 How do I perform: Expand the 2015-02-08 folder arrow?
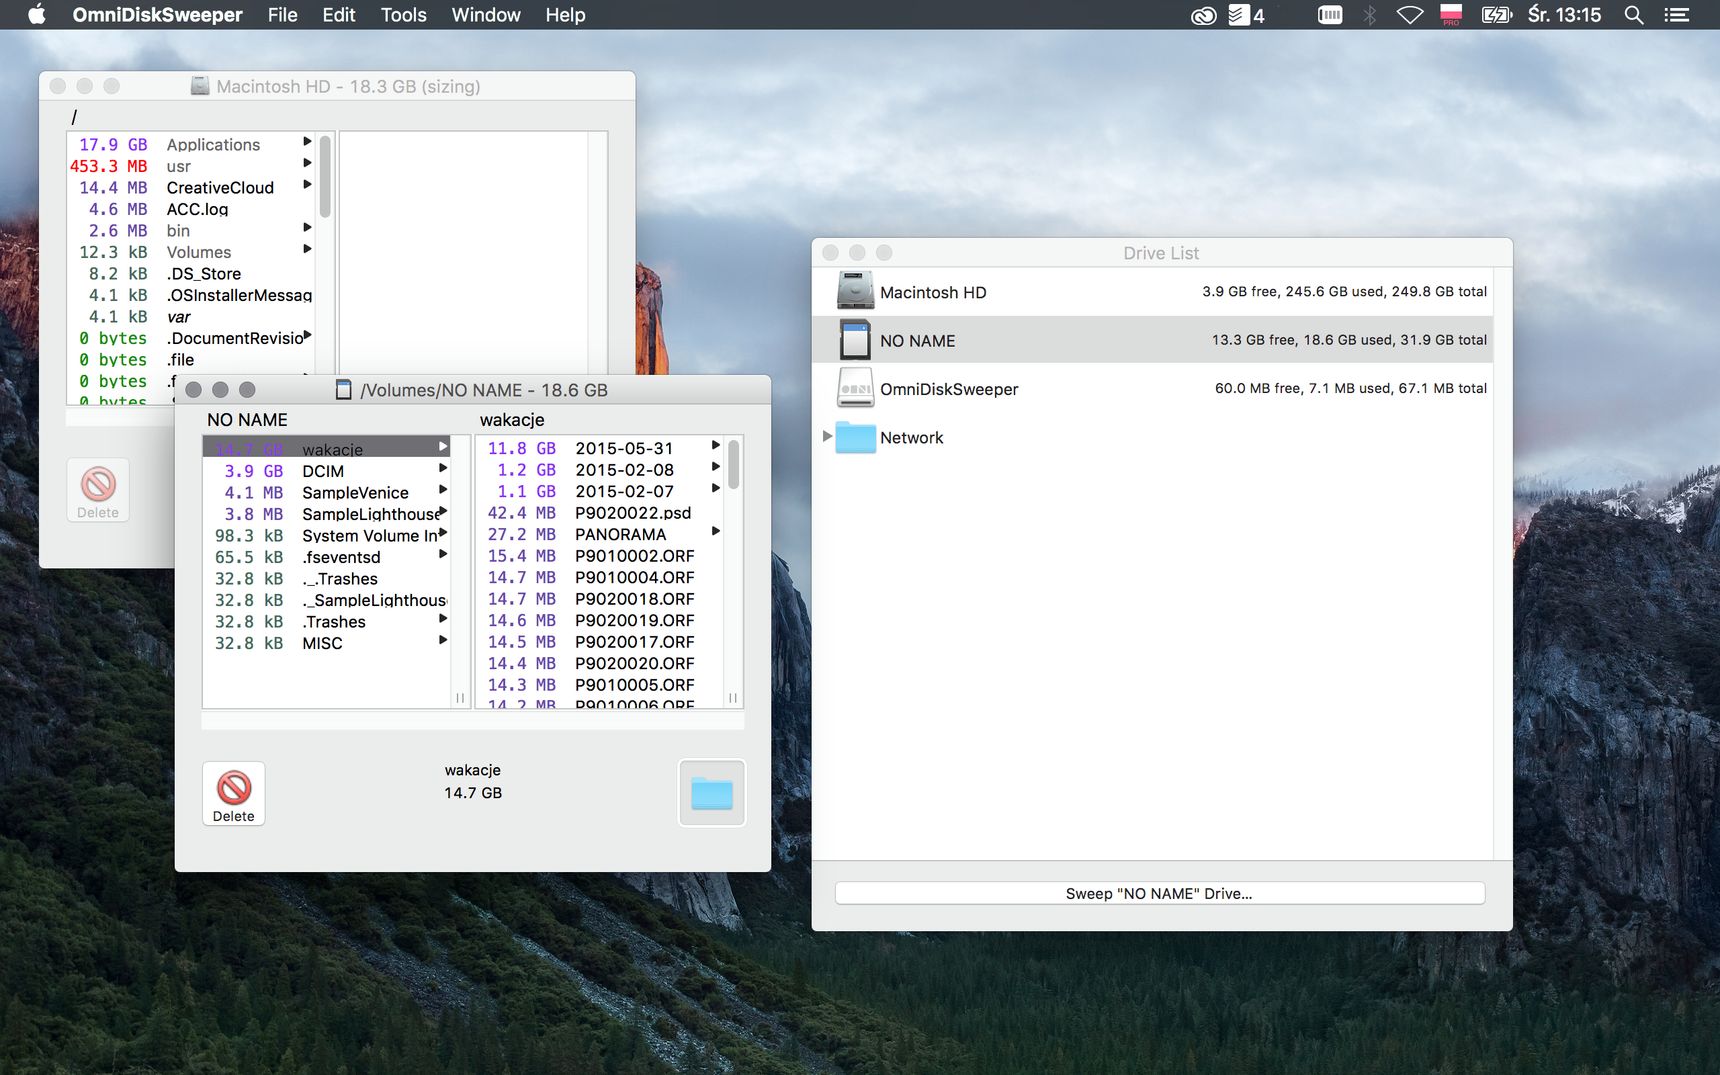715,467
